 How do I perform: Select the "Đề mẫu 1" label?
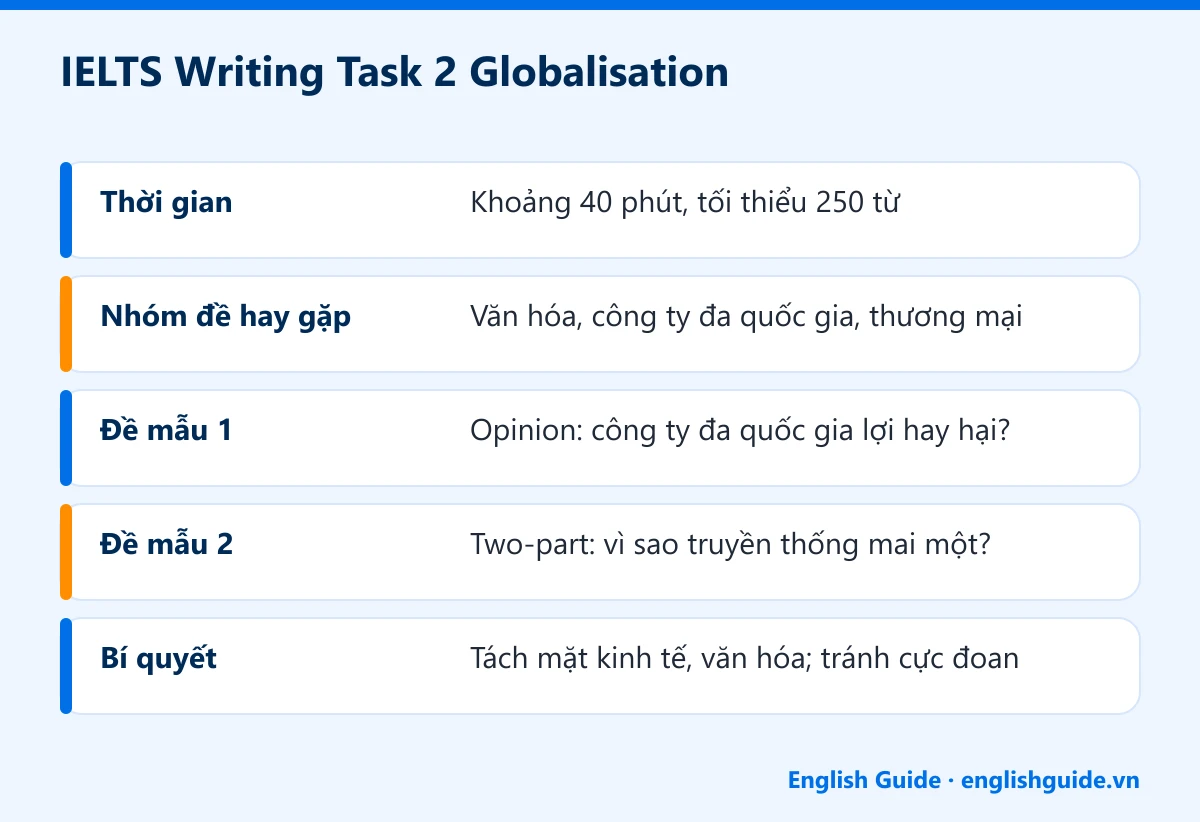point(166,431)
